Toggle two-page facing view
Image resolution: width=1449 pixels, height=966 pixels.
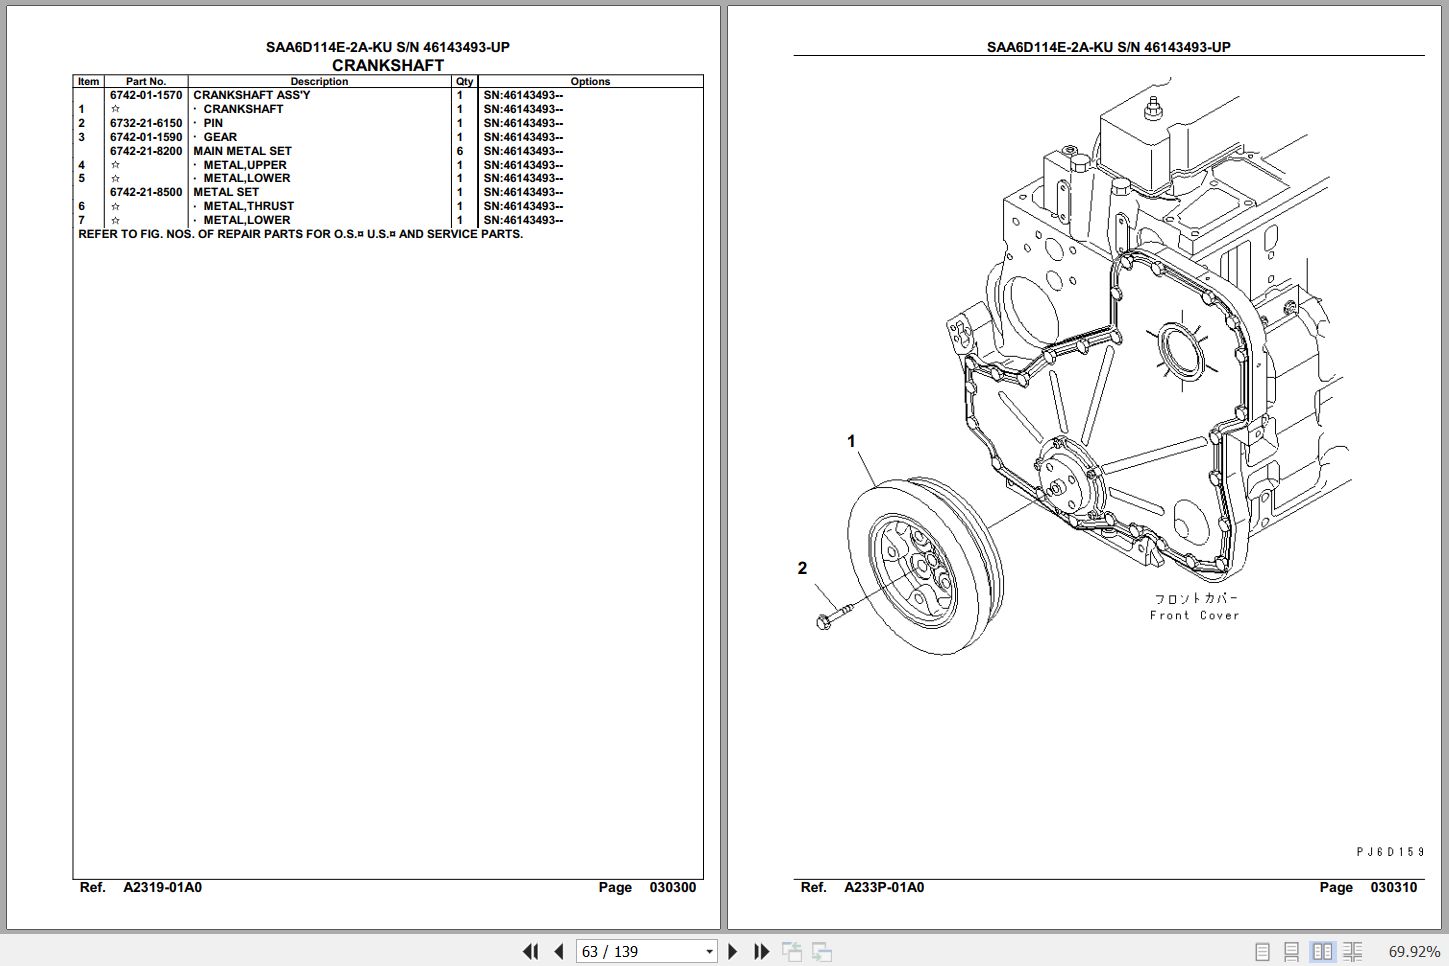tap(1322, 952)
